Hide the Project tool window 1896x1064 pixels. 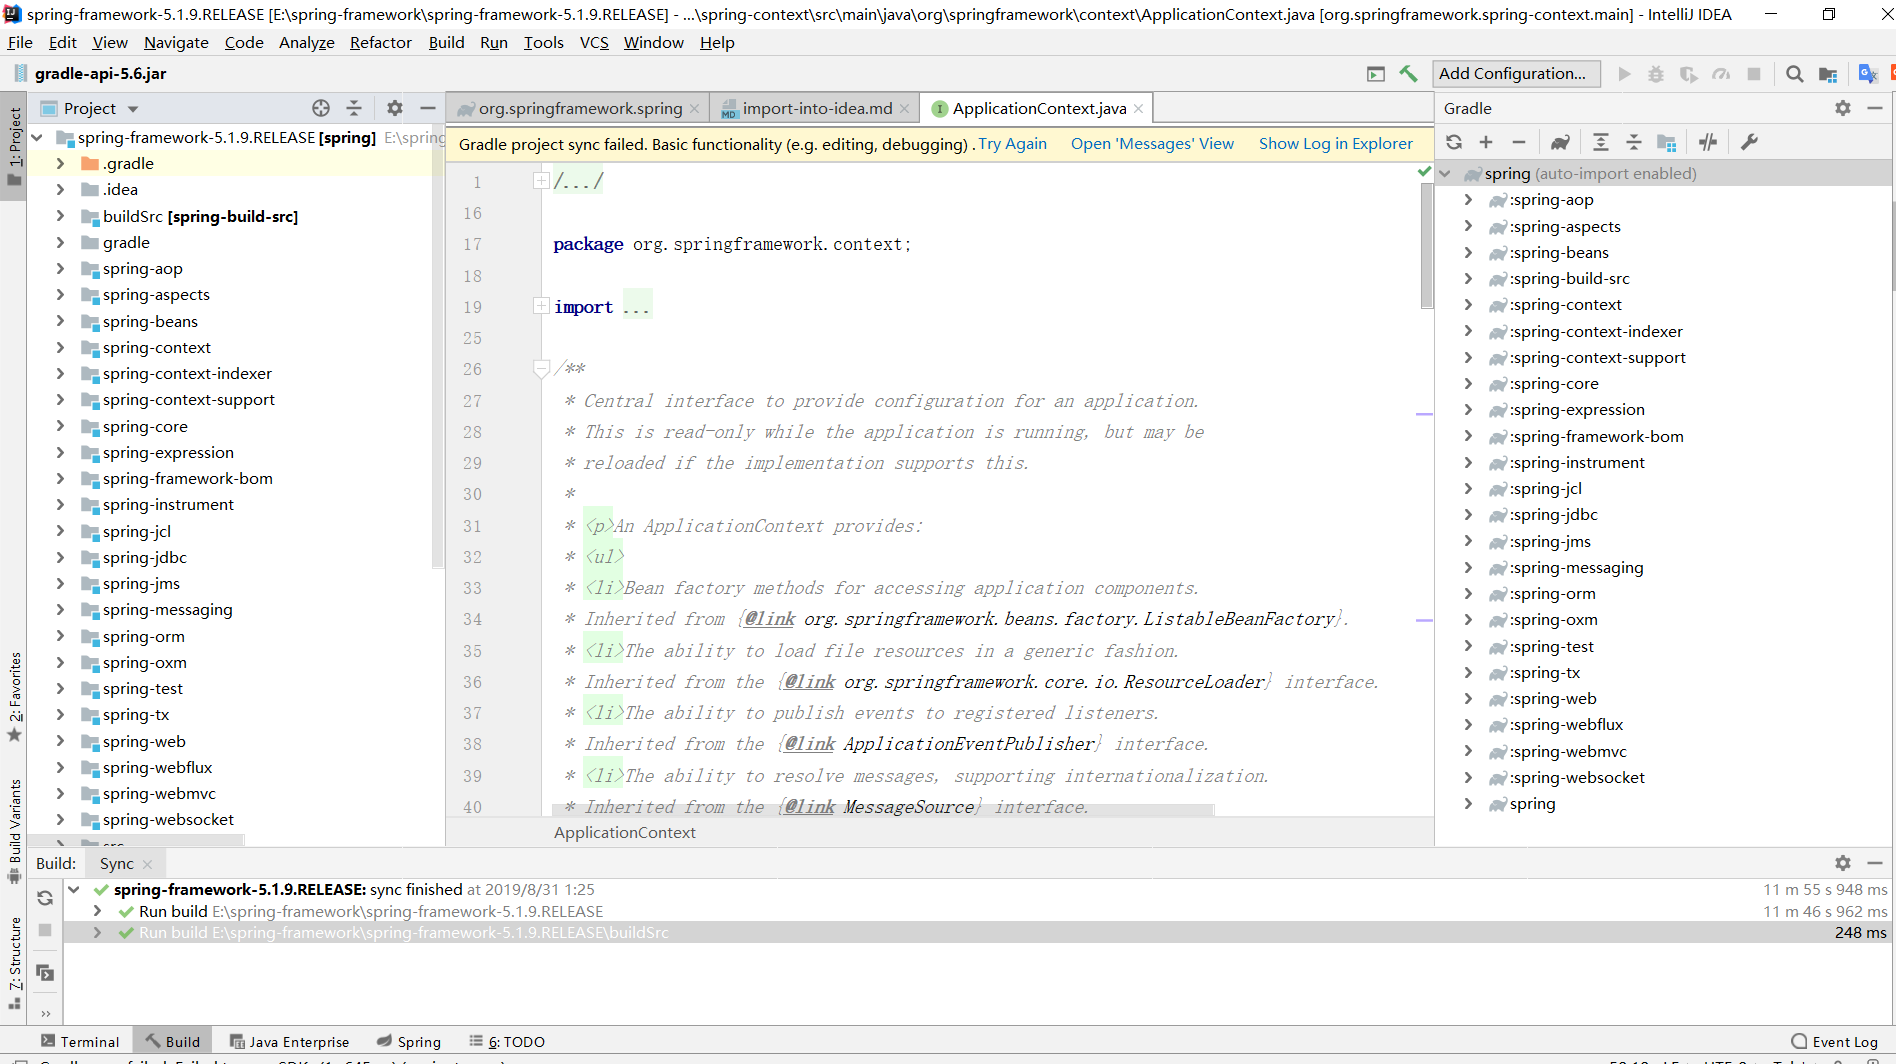pos(427,108)
